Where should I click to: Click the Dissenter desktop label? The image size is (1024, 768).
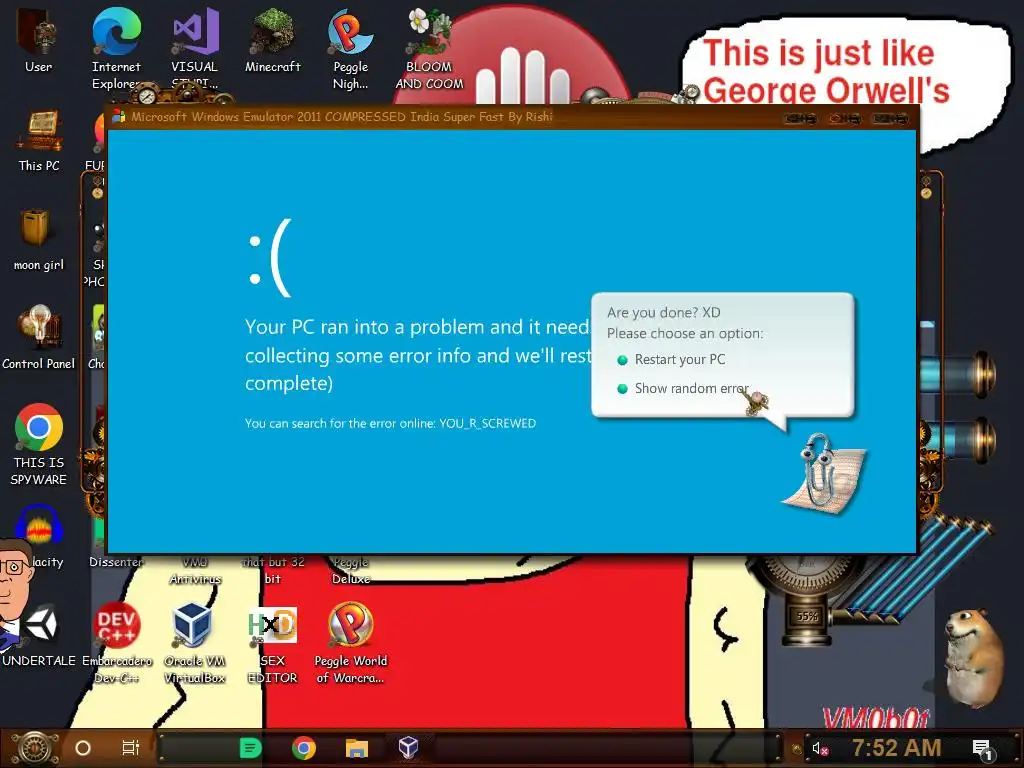tap(116, 562)
